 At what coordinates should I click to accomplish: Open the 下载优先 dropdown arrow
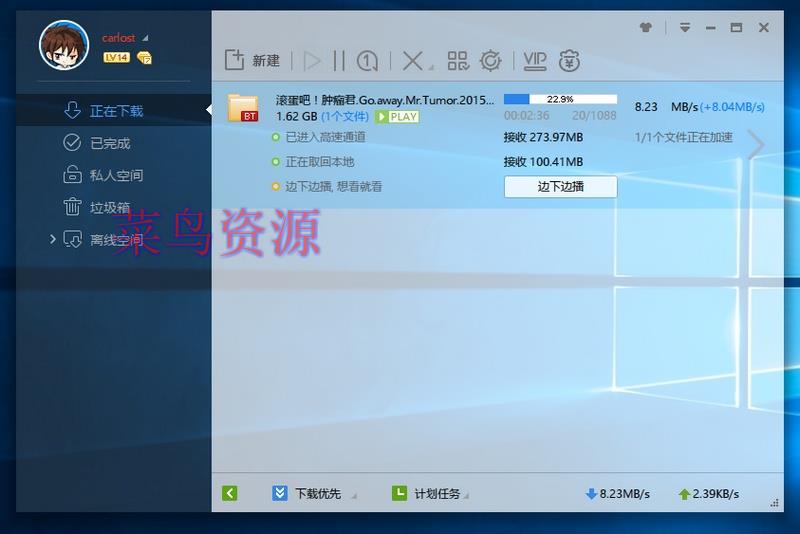[354, 495]
